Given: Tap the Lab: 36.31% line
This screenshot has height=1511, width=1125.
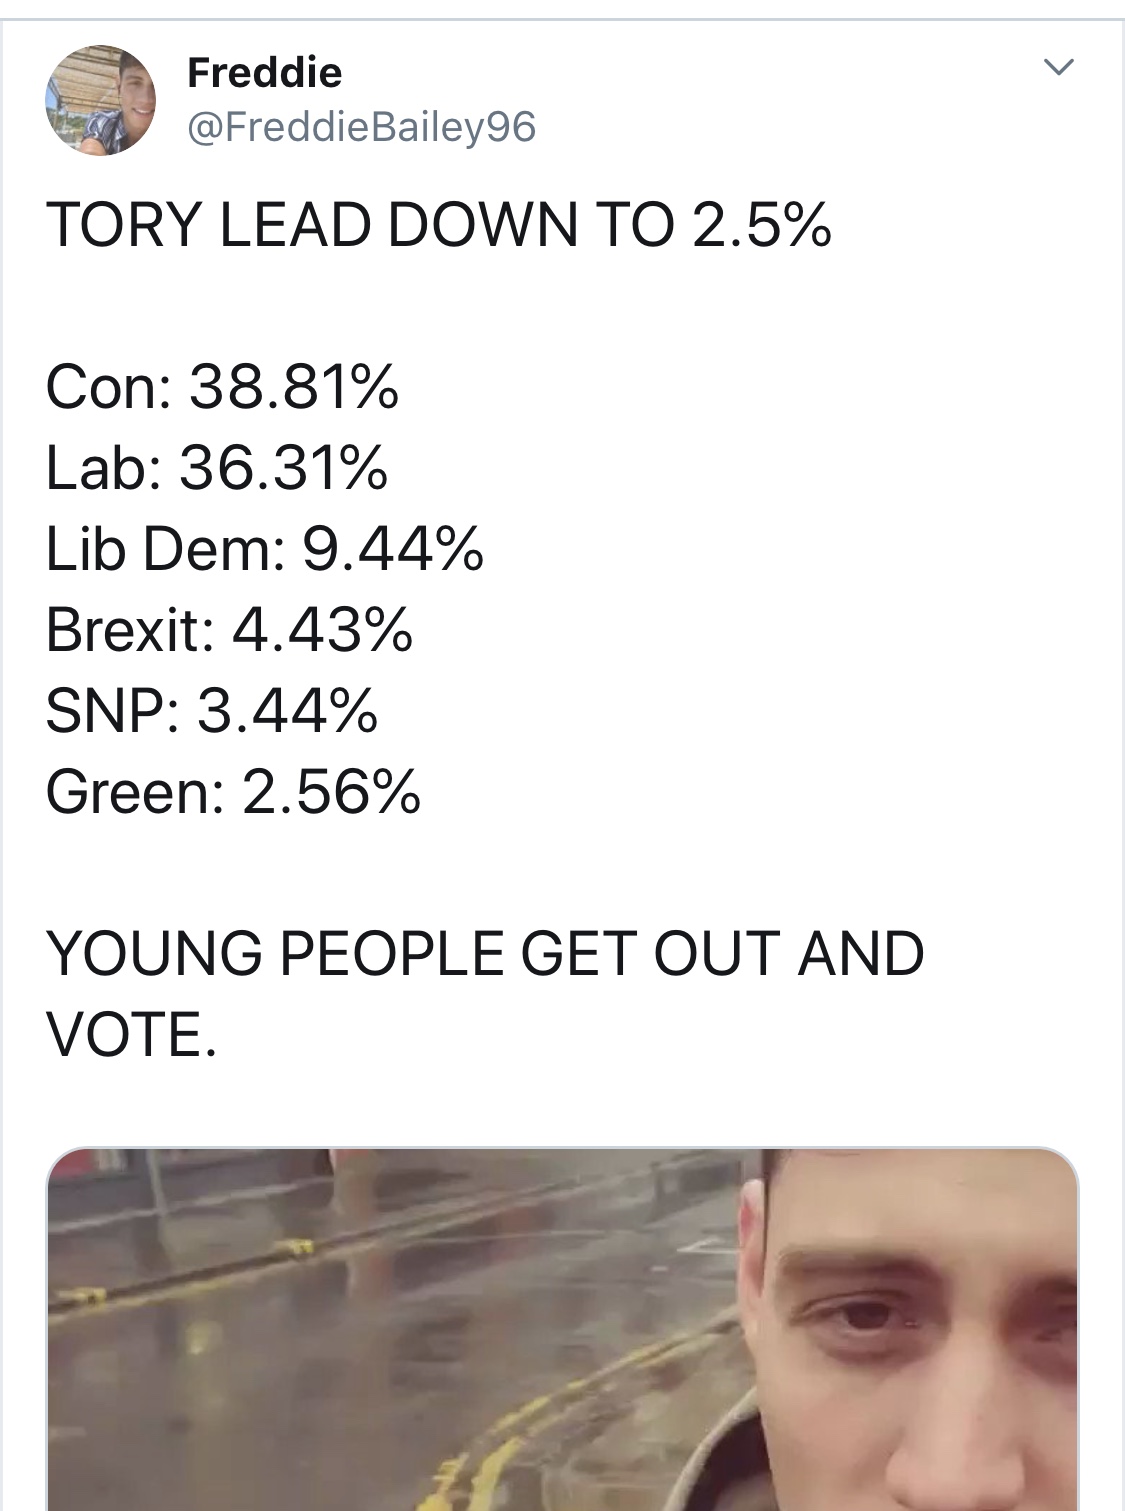Looking at the screenshot, I should click(217, 468).
